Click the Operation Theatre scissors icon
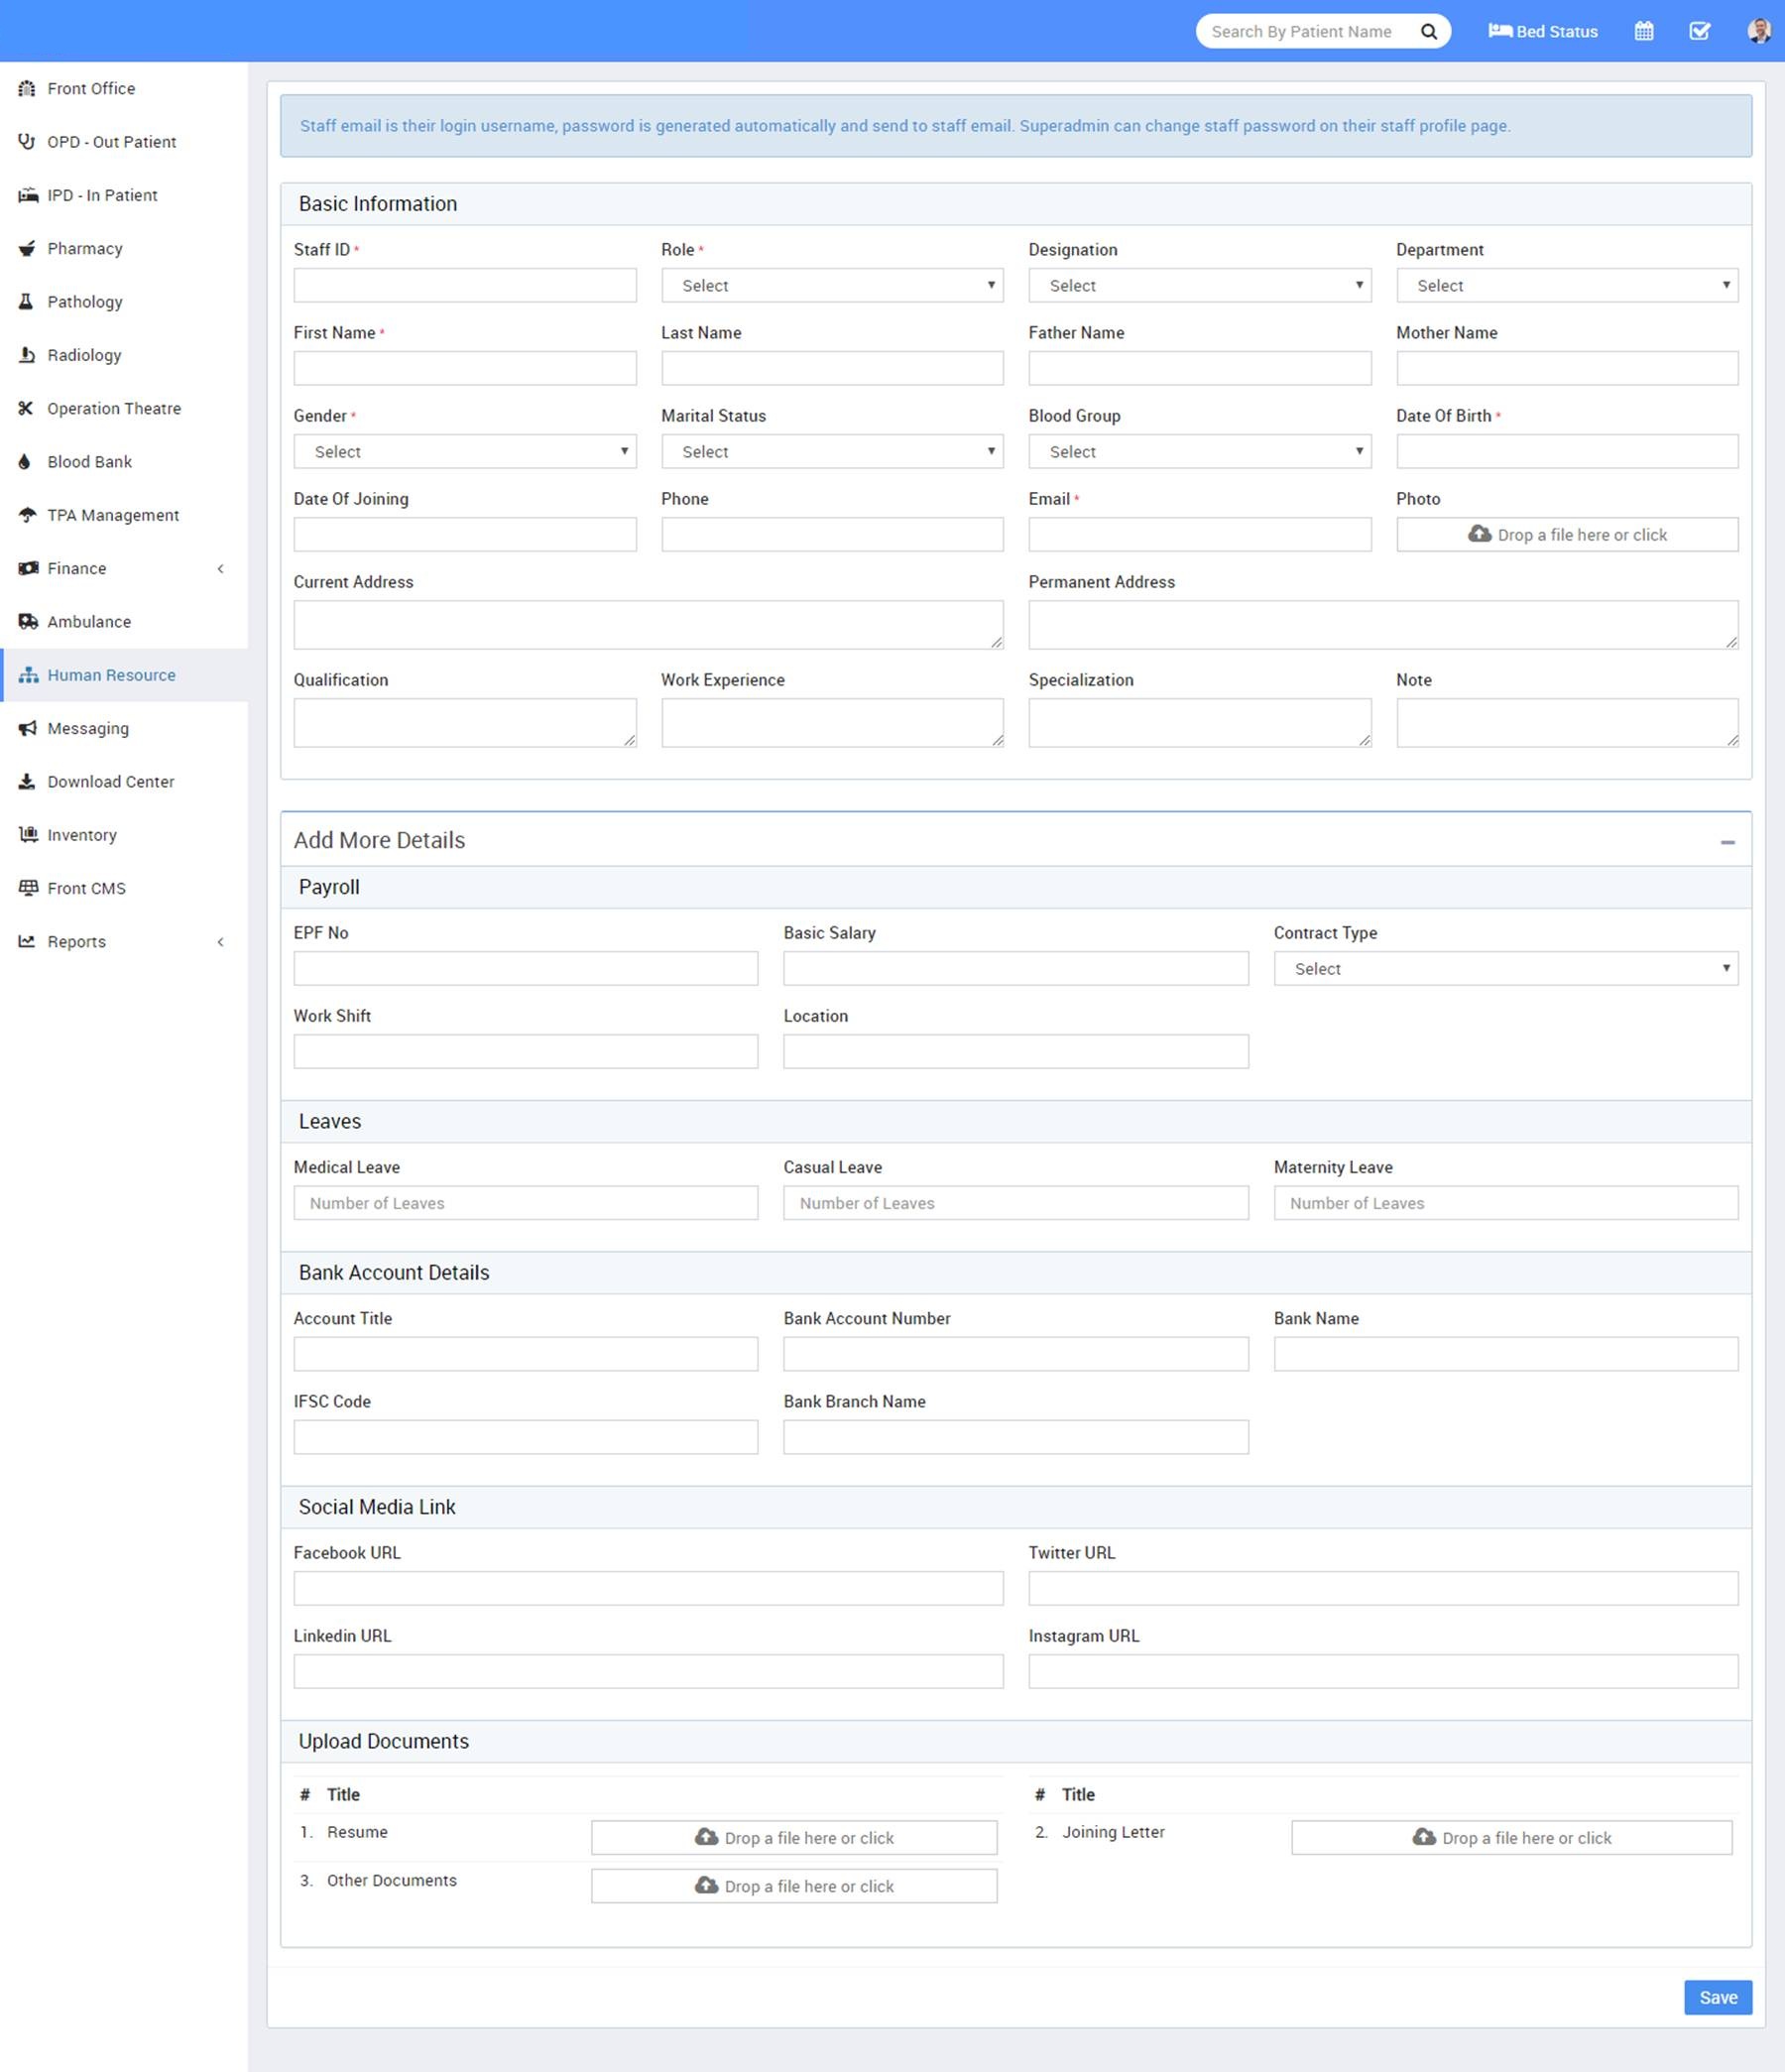1785x2072 pixels. pos(27,408)
